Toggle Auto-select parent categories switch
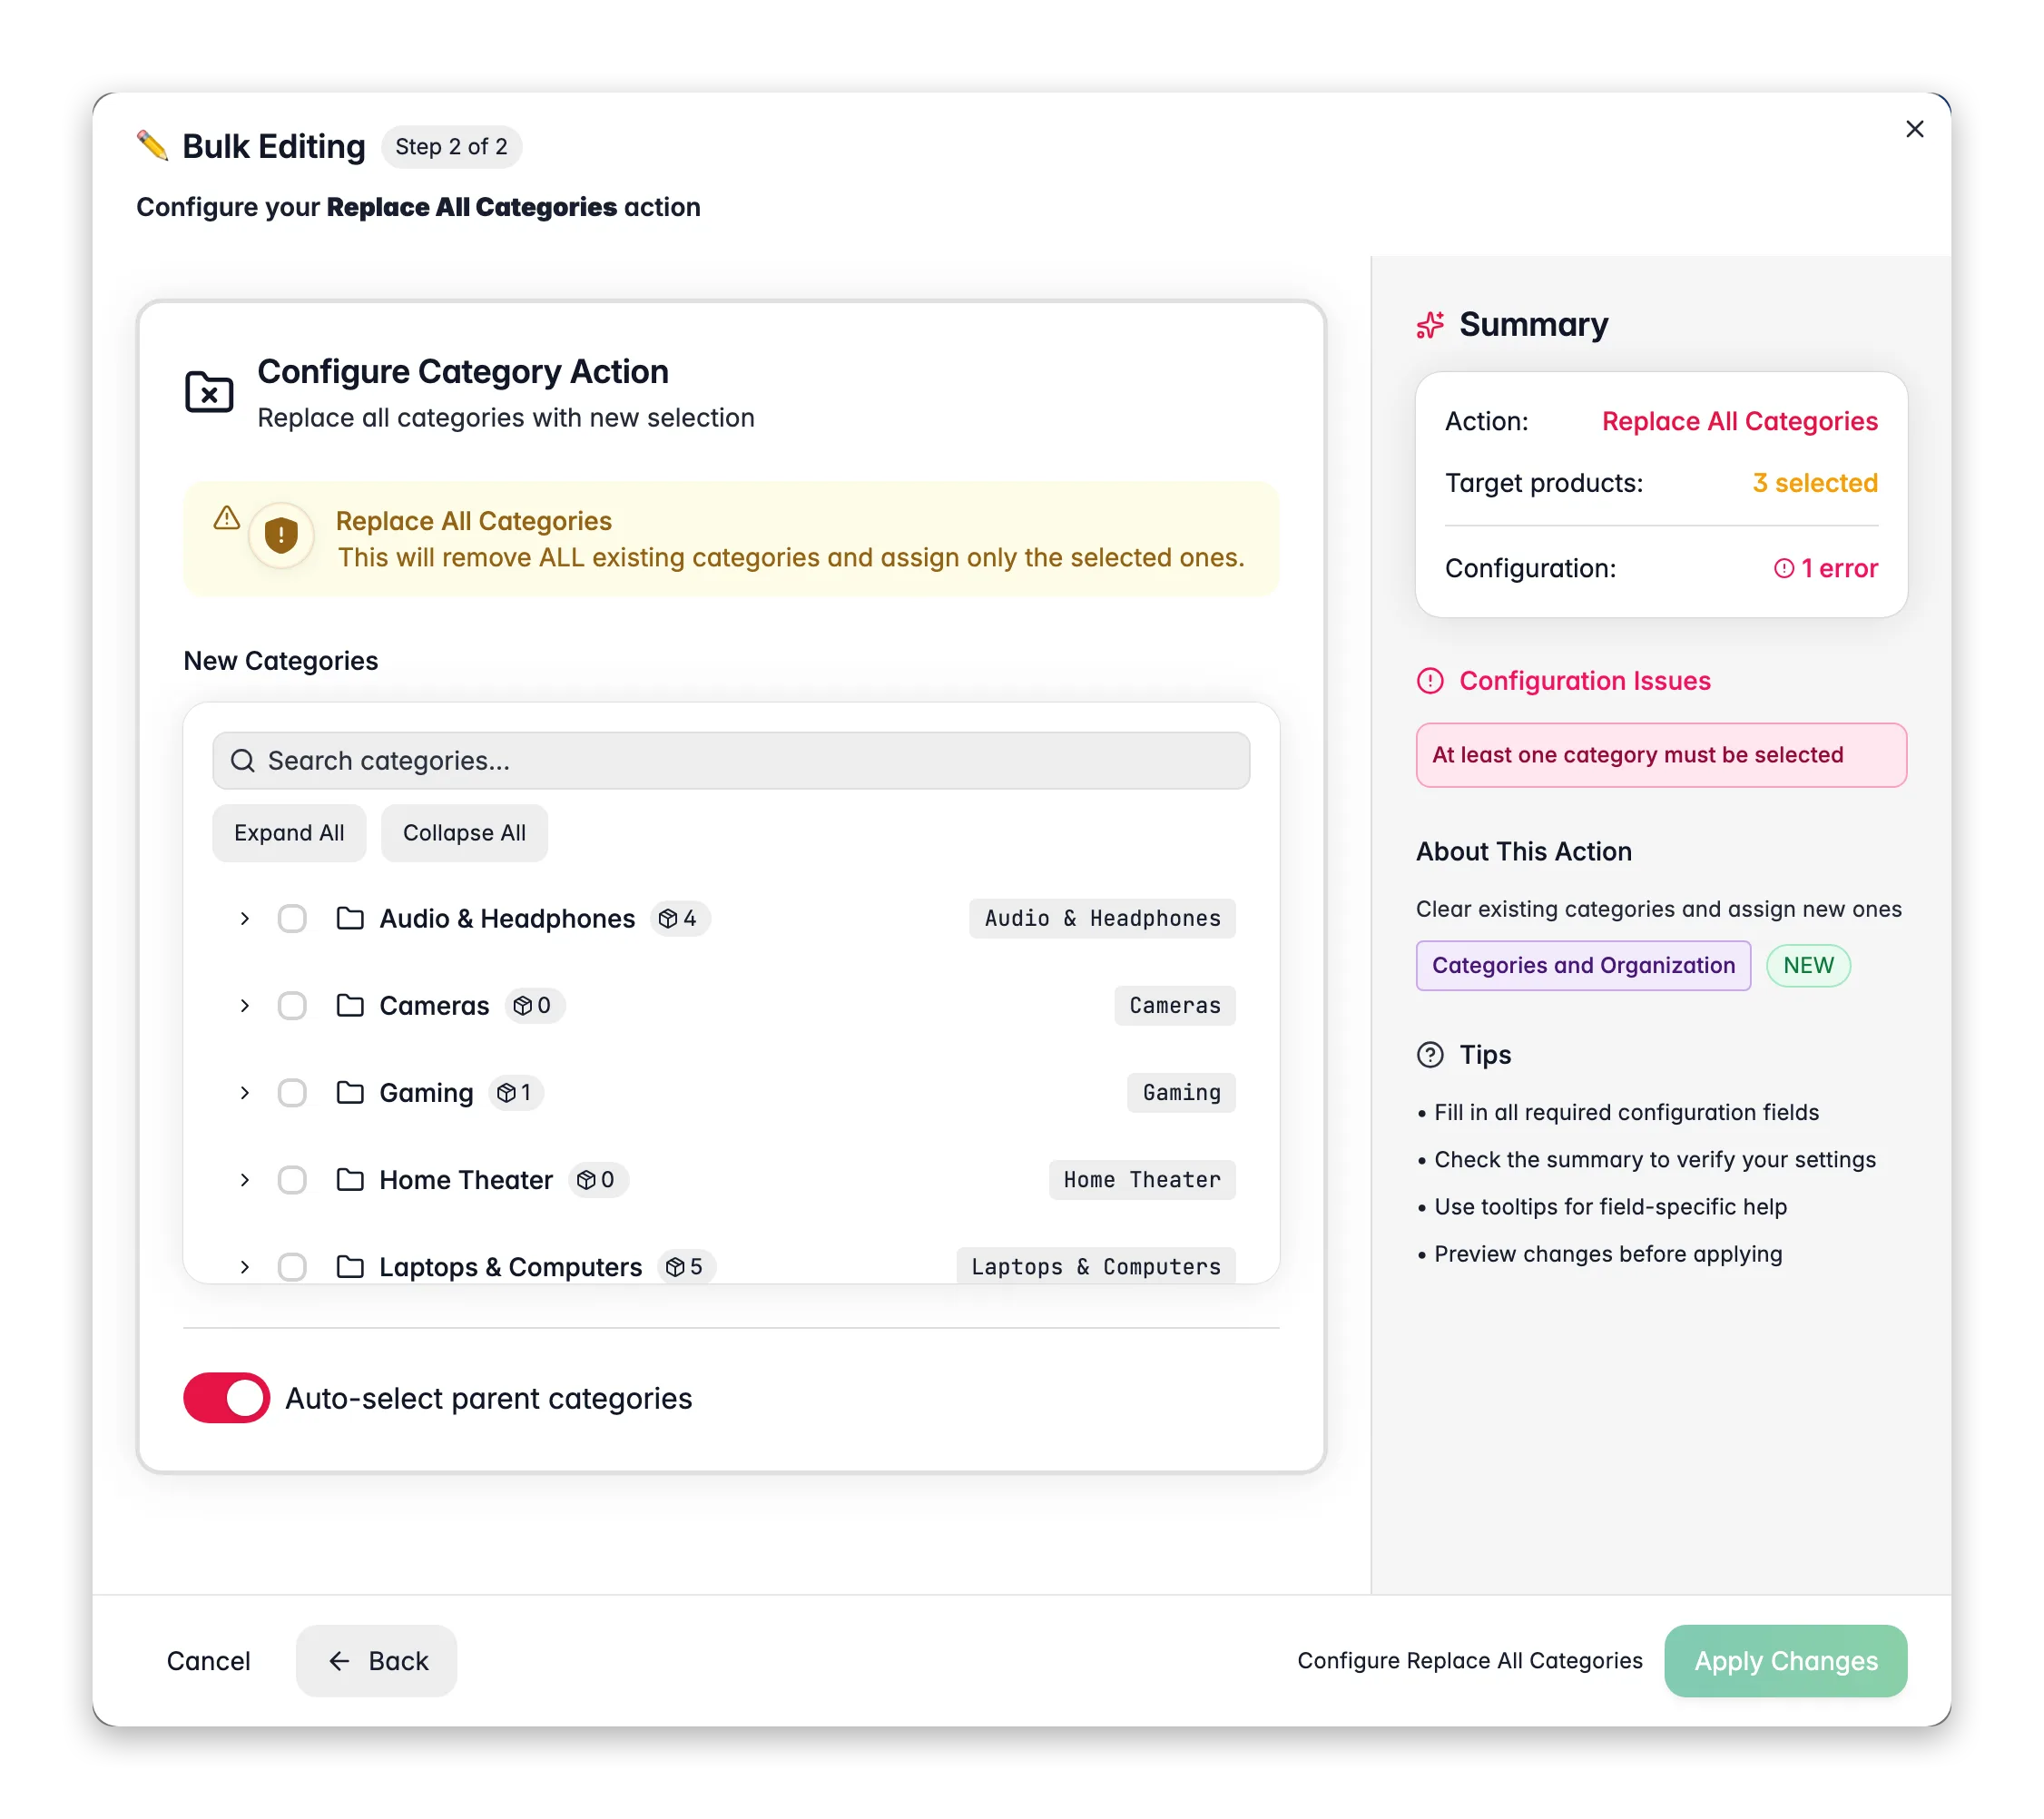This screenshot has height=1819, width=2044. tap(227, 1398)
